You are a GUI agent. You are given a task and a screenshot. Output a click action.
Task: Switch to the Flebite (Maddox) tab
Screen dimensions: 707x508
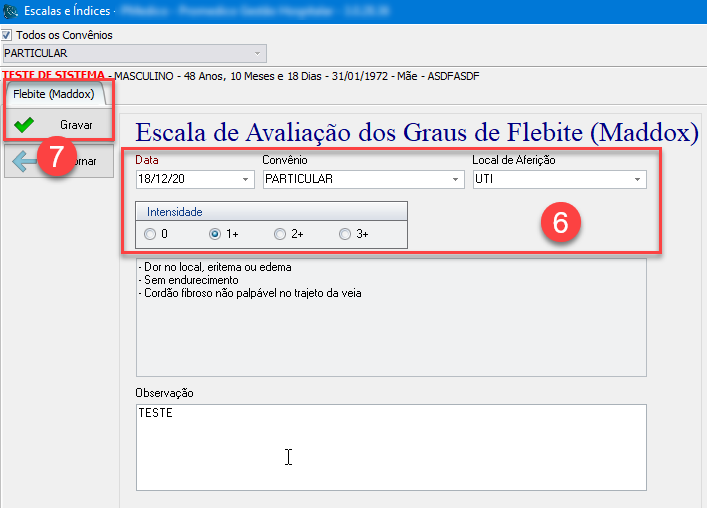[54, 95]
